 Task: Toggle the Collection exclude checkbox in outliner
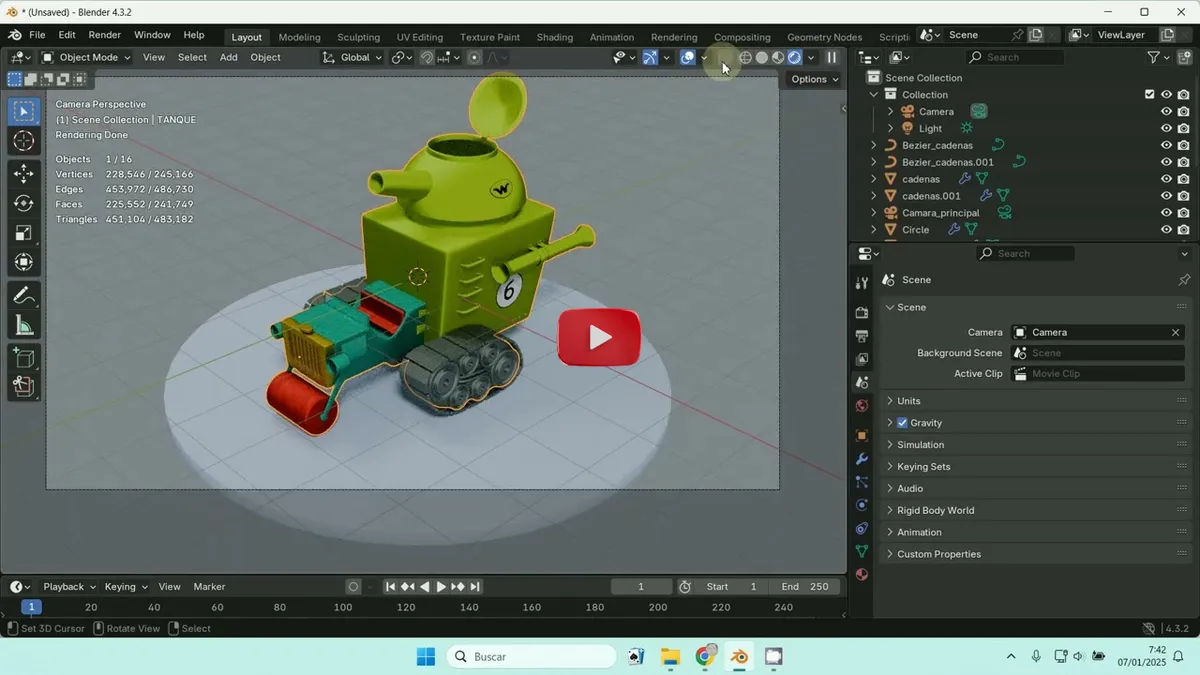1149,95
